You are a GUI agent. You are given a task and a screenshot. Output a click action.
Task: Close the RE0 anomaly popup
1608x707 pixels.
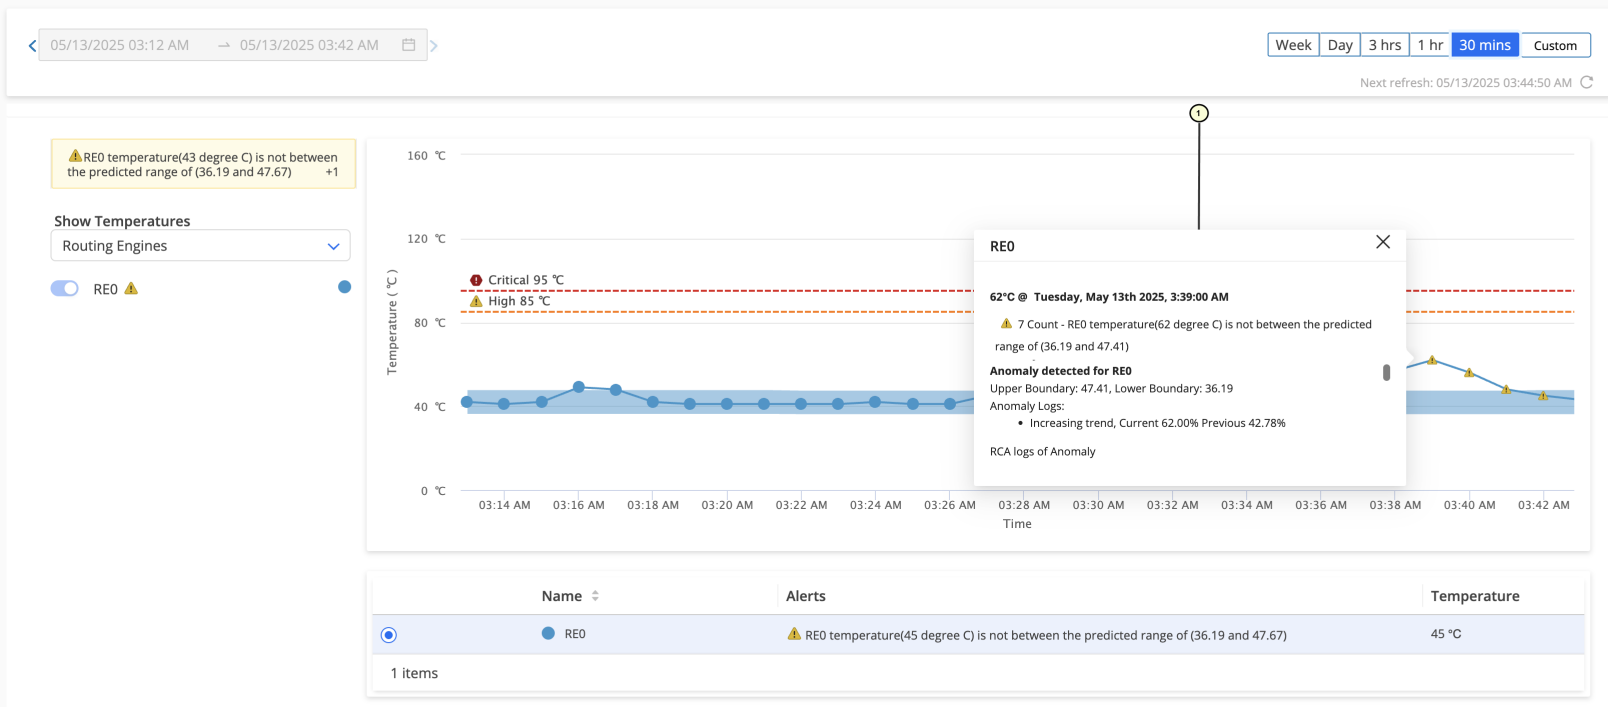pos(1383,242)
